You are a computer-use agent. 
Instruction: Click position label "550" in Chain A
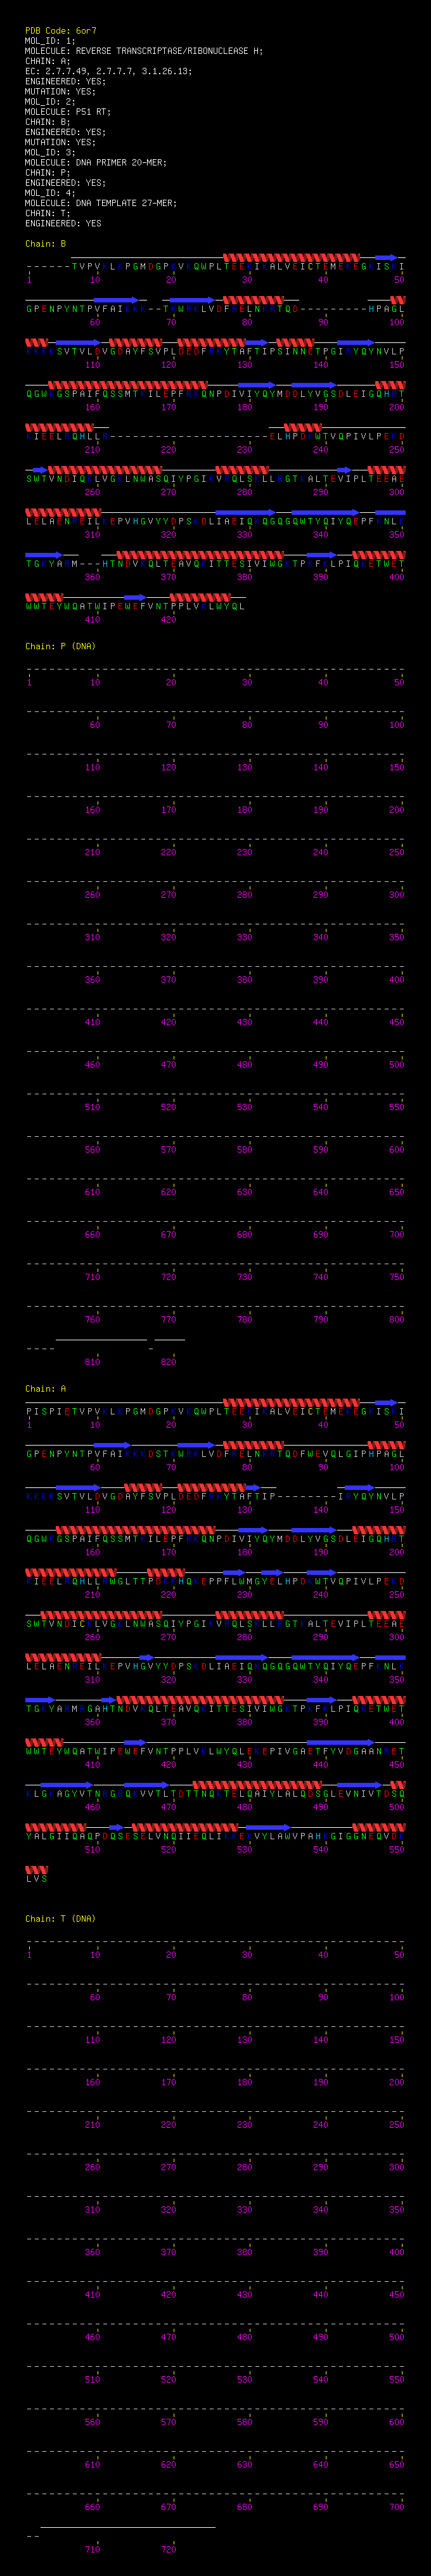tap(396, 1850)
